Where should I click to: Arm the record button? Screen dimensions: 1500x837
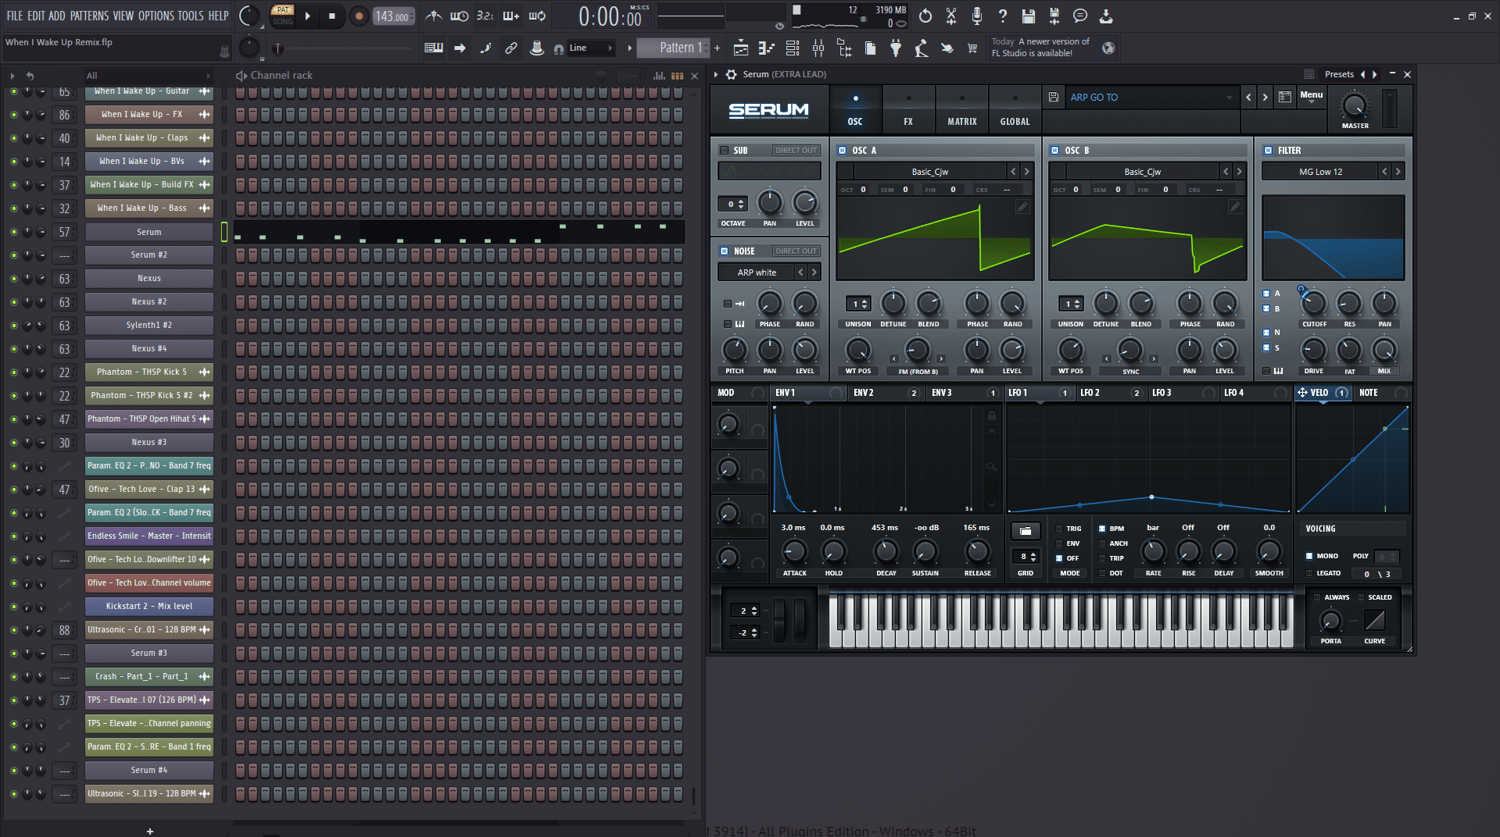358,16
